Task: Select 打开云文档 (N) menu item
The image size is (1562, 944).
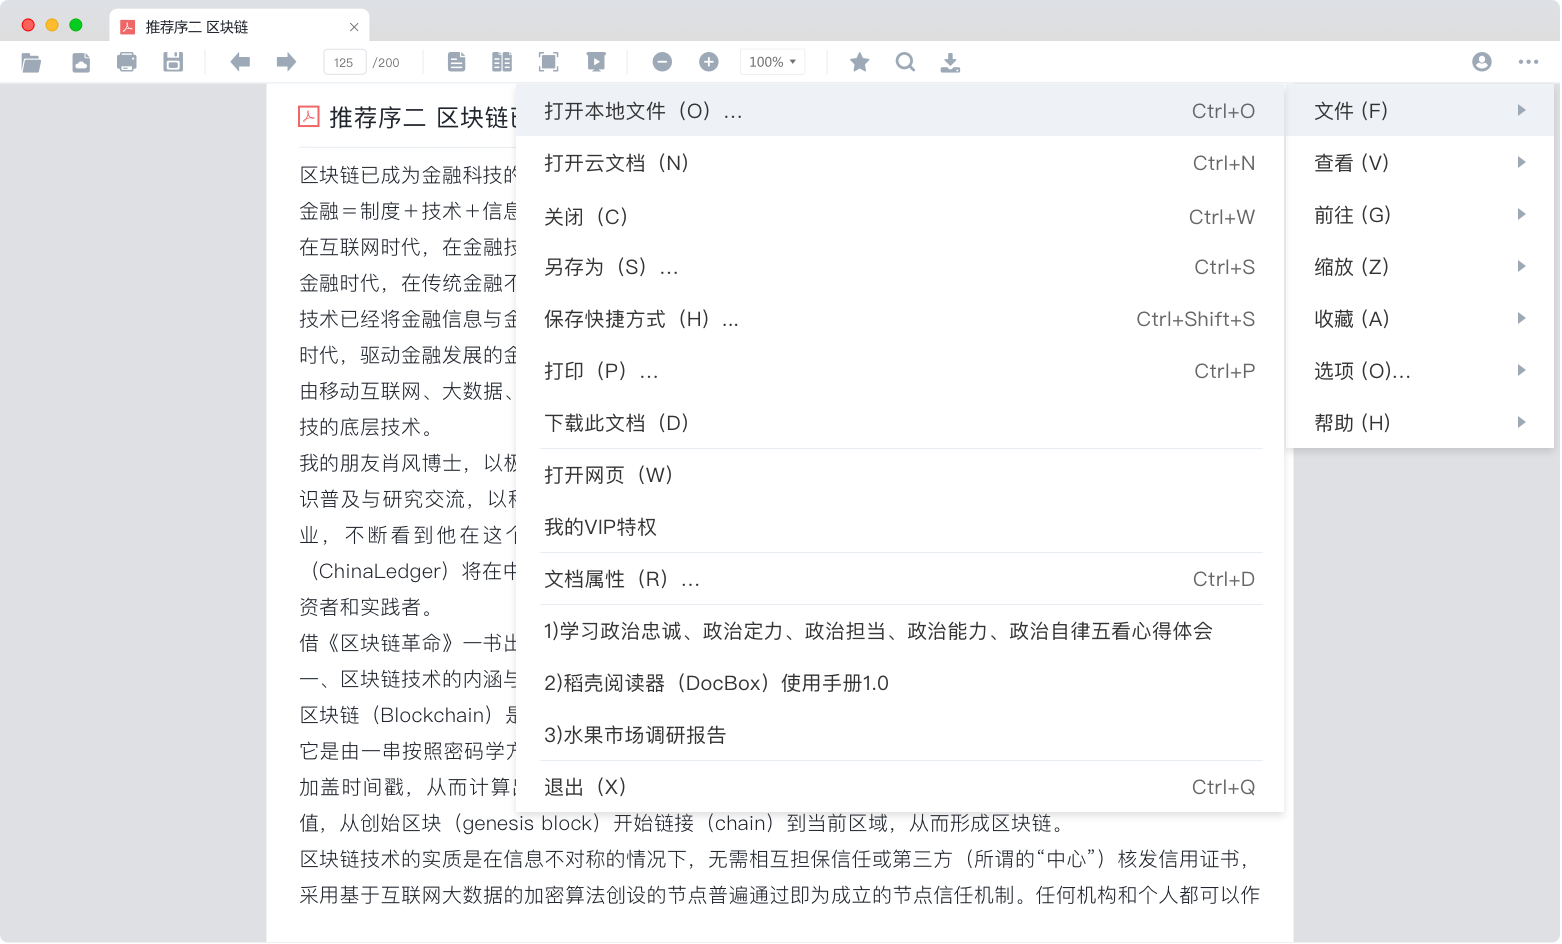Action: [900, 162]
